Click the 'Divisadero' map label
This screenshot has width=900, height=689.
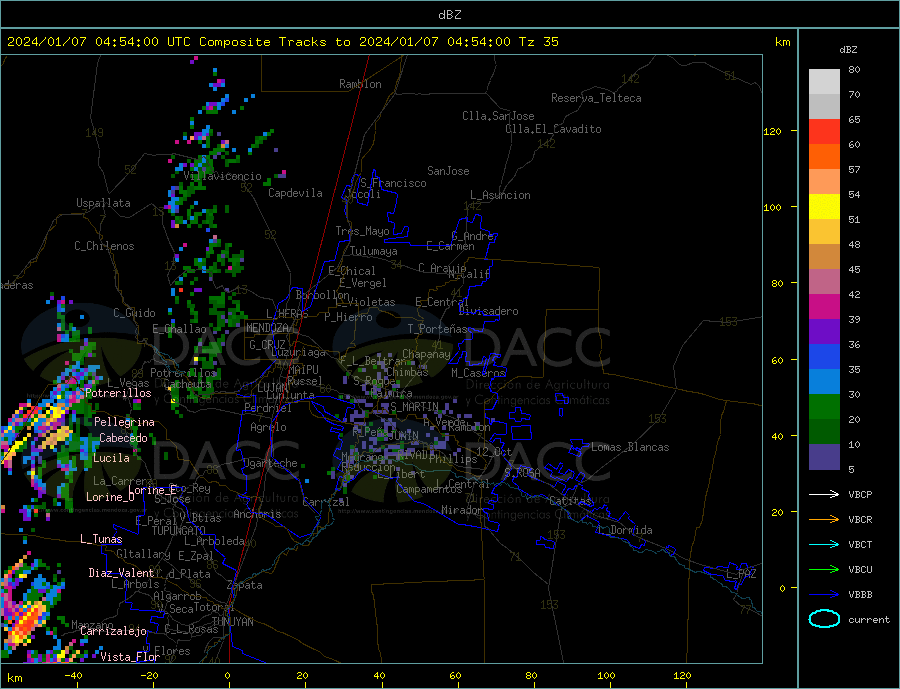[x=488, y=311]
